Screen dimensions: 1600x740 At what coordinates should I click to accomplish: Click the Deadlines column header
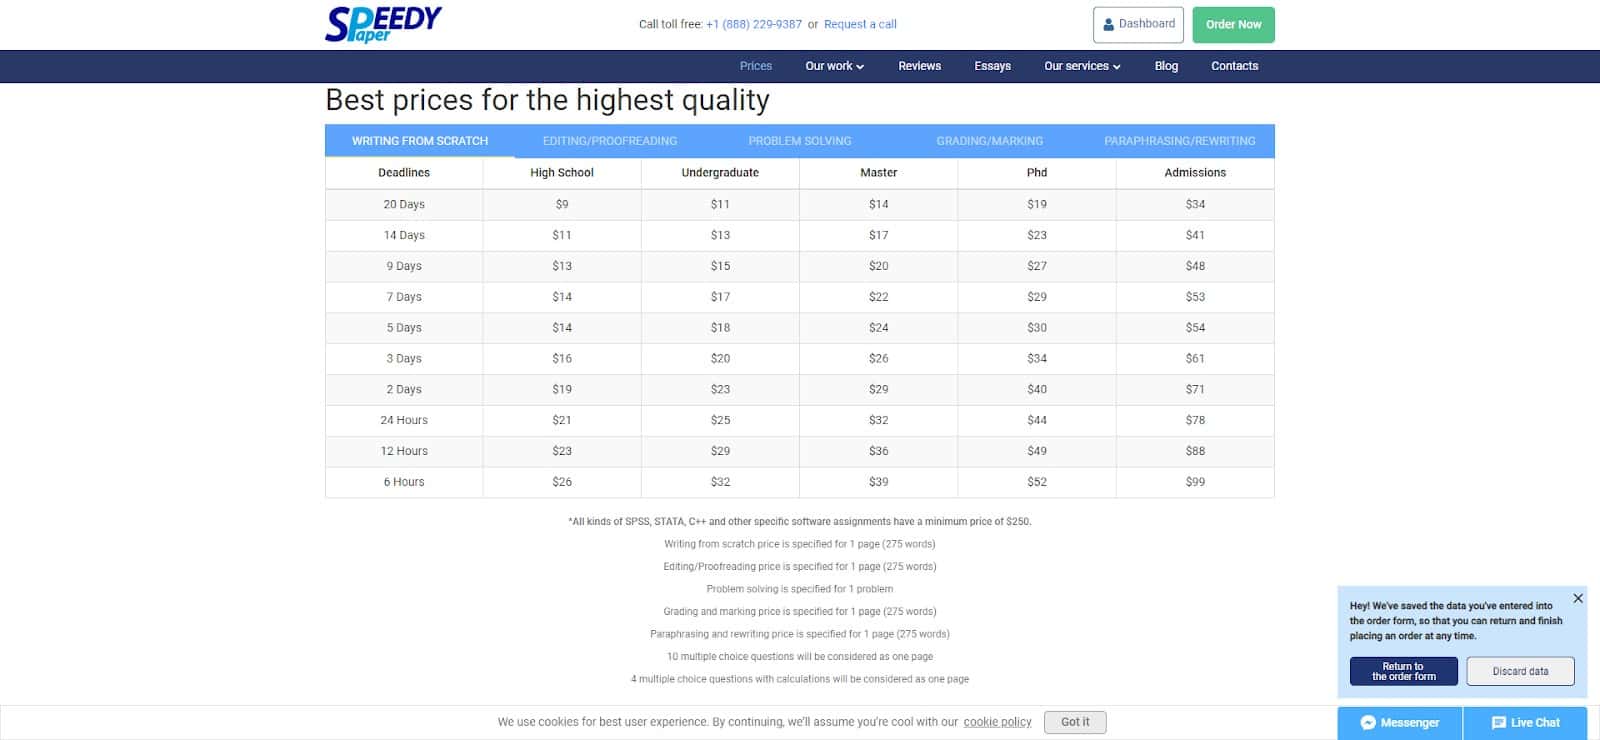[404, 173]
